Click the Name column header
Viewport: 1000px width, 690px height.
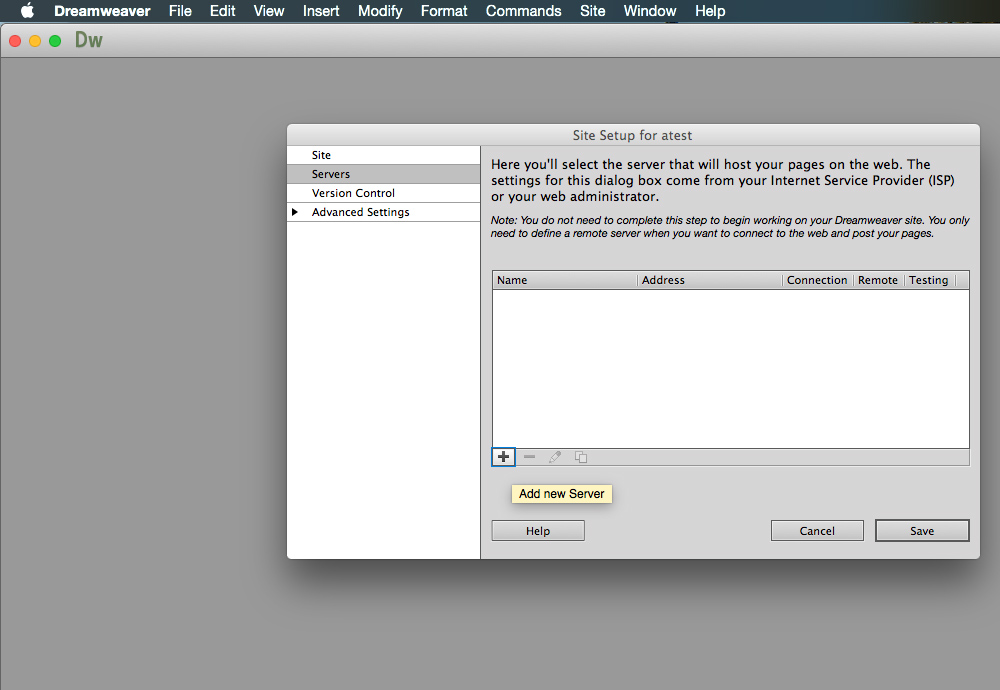click(512, 280)
